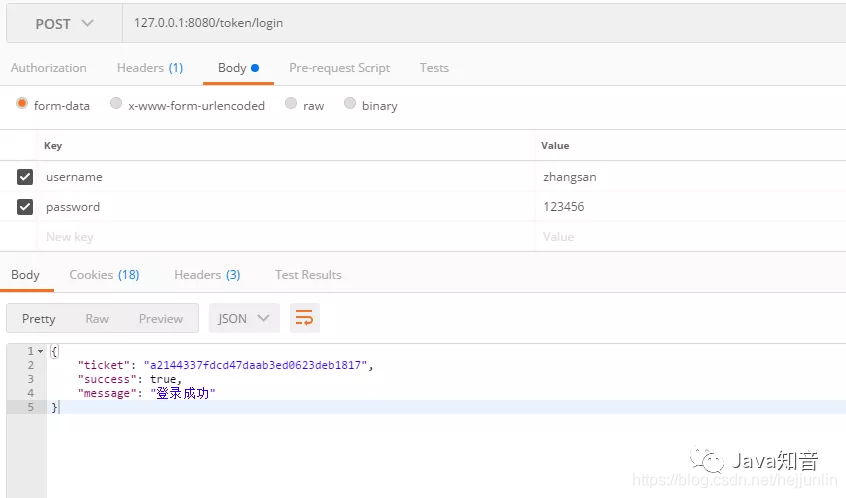Image resolution: width=846 pixels, height=498 pixels.
Task: Open the response Body tab
Action: 25,275
